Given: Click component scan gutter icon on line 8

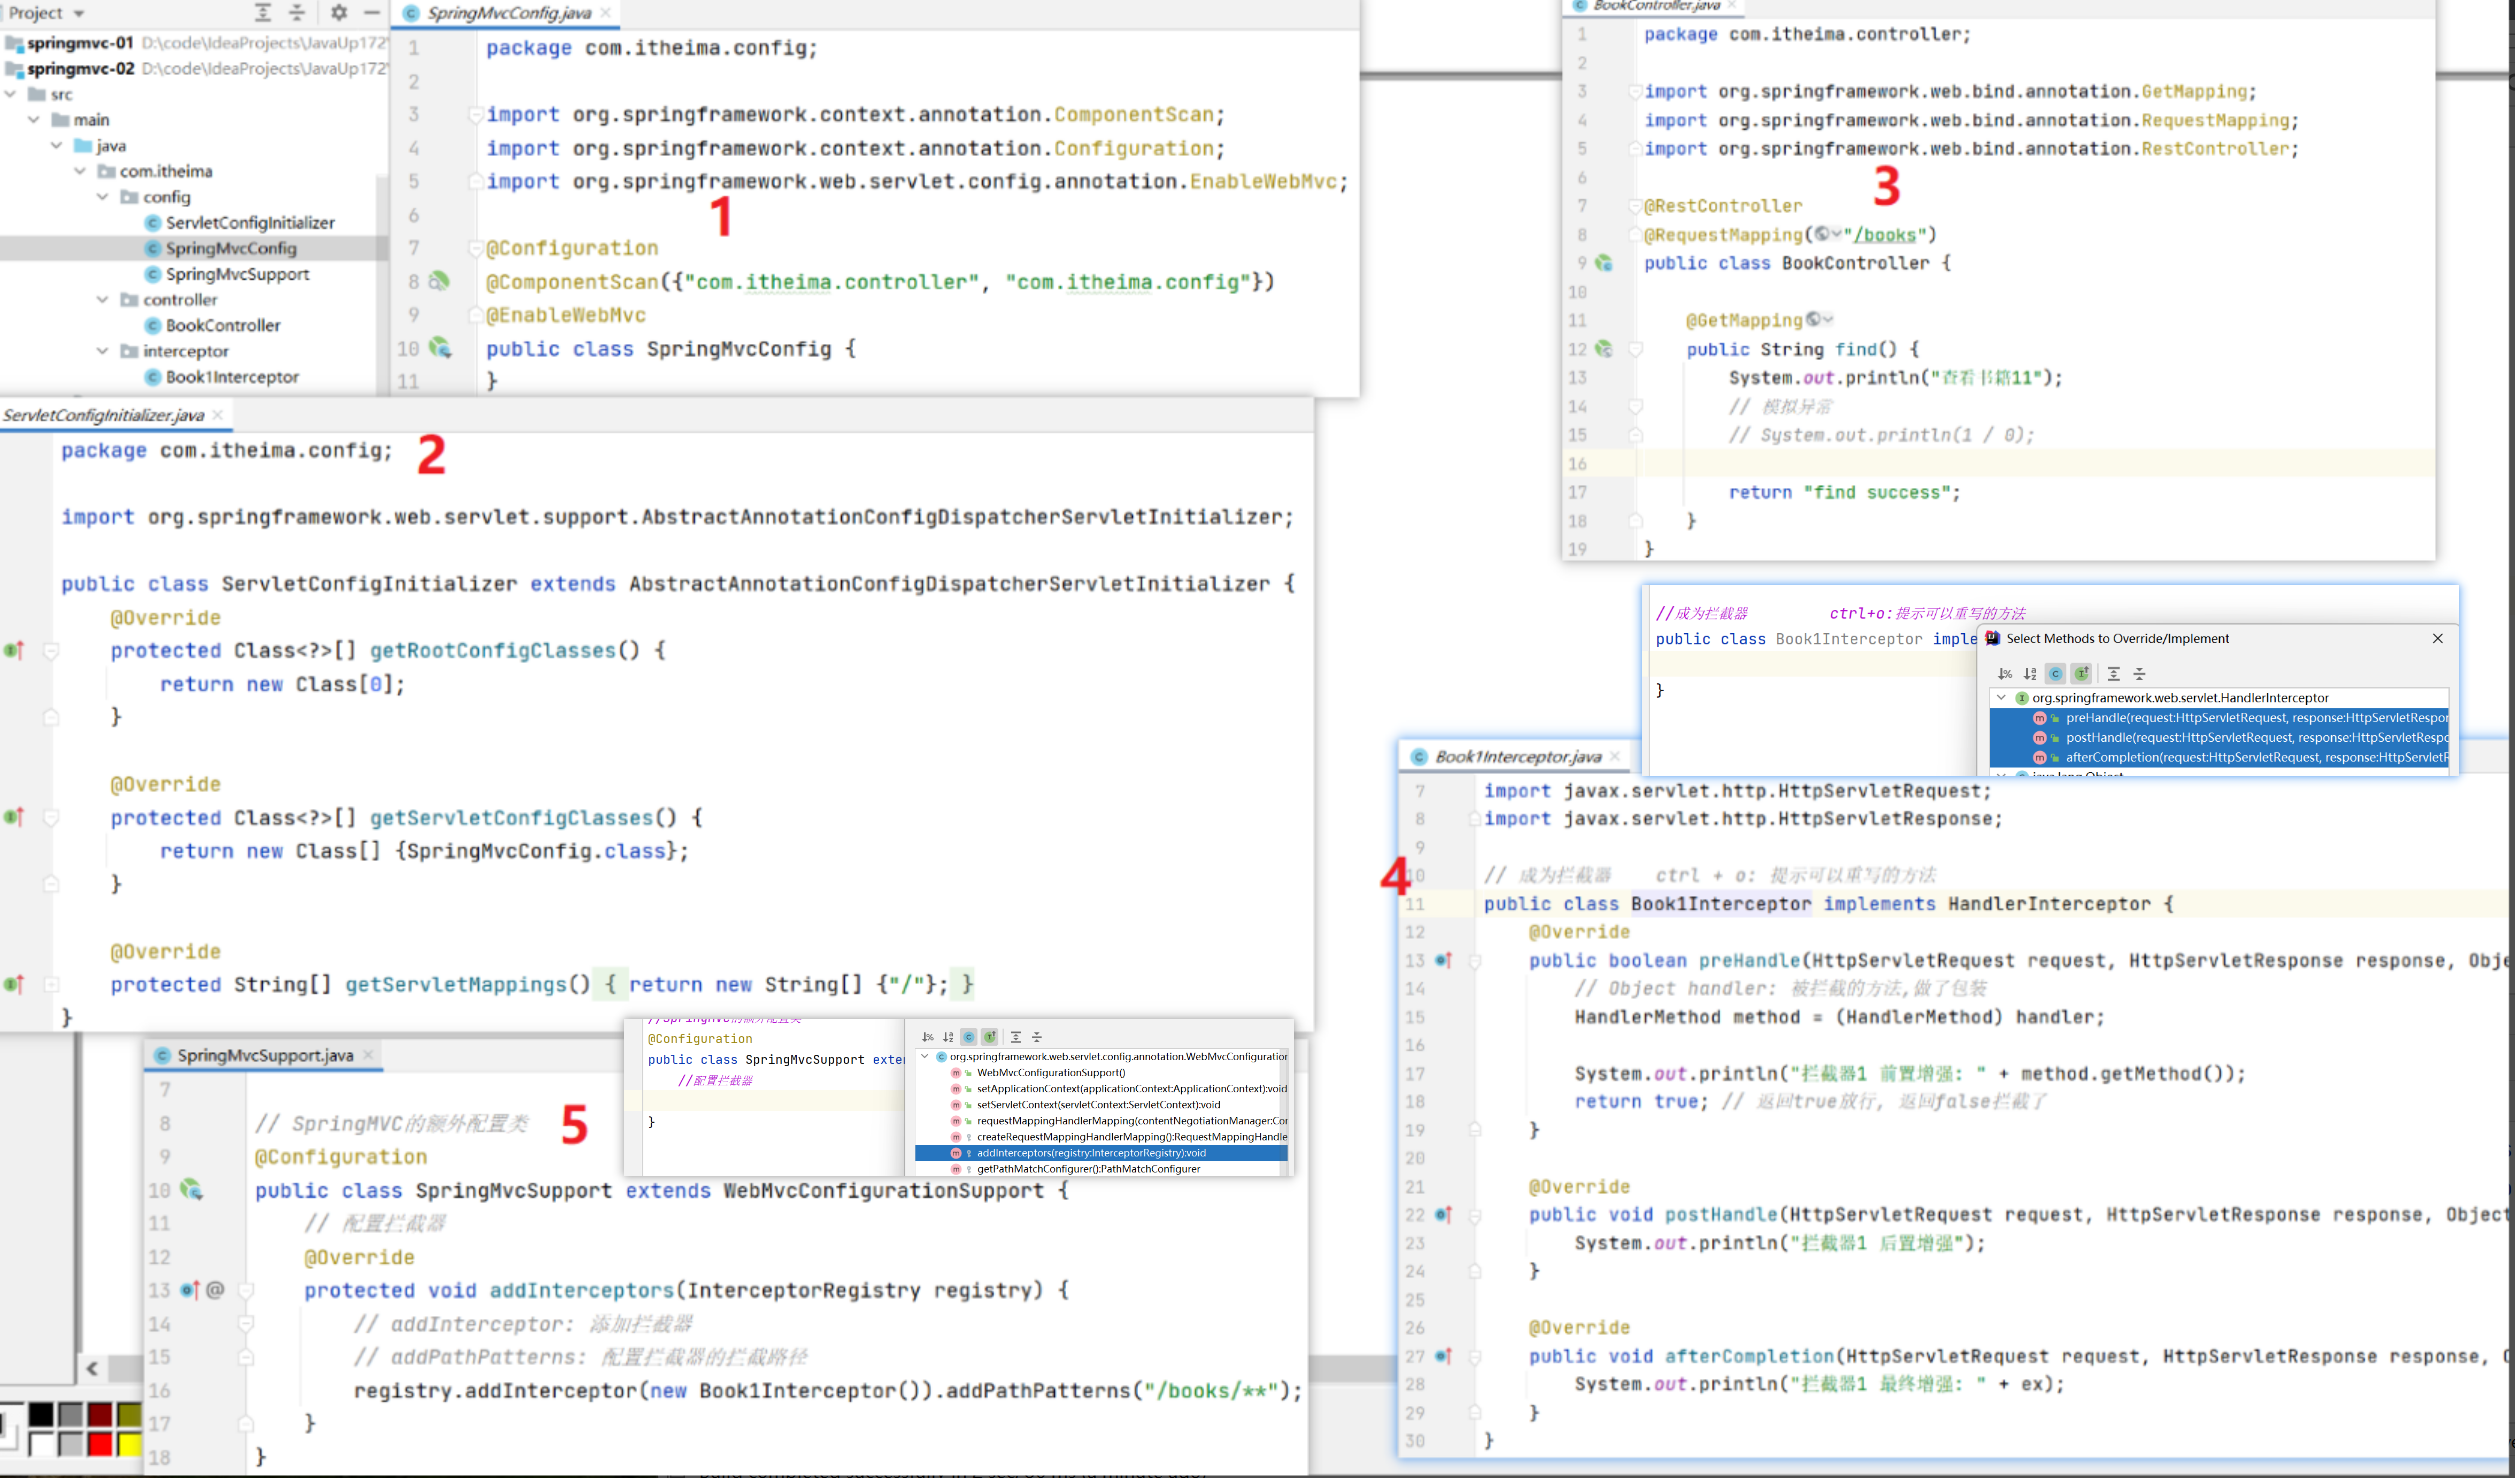Looking at the screenshot, I should click(439, 282).
